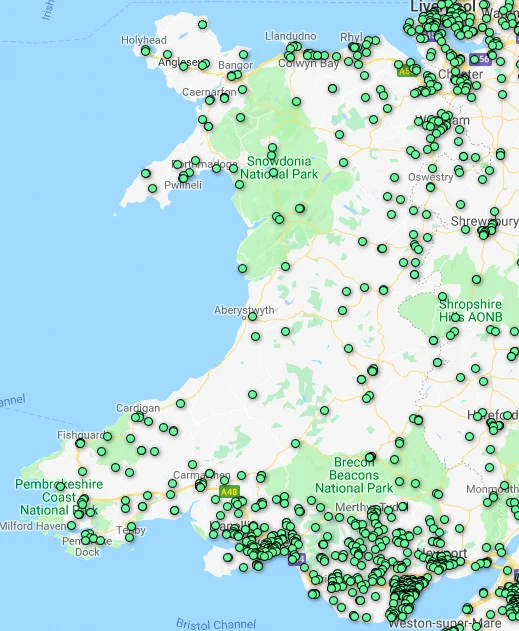Viewport: 519px width, 631px height.
Task: Select the Colwyn Bay label
Action: [x=309, y=64]
